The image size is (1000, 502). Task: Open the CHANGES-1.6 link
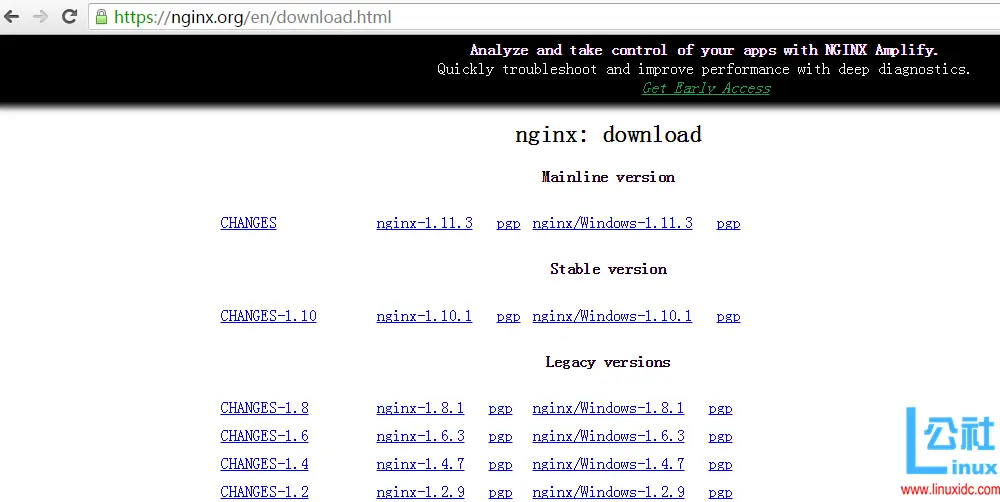(264, 436)
